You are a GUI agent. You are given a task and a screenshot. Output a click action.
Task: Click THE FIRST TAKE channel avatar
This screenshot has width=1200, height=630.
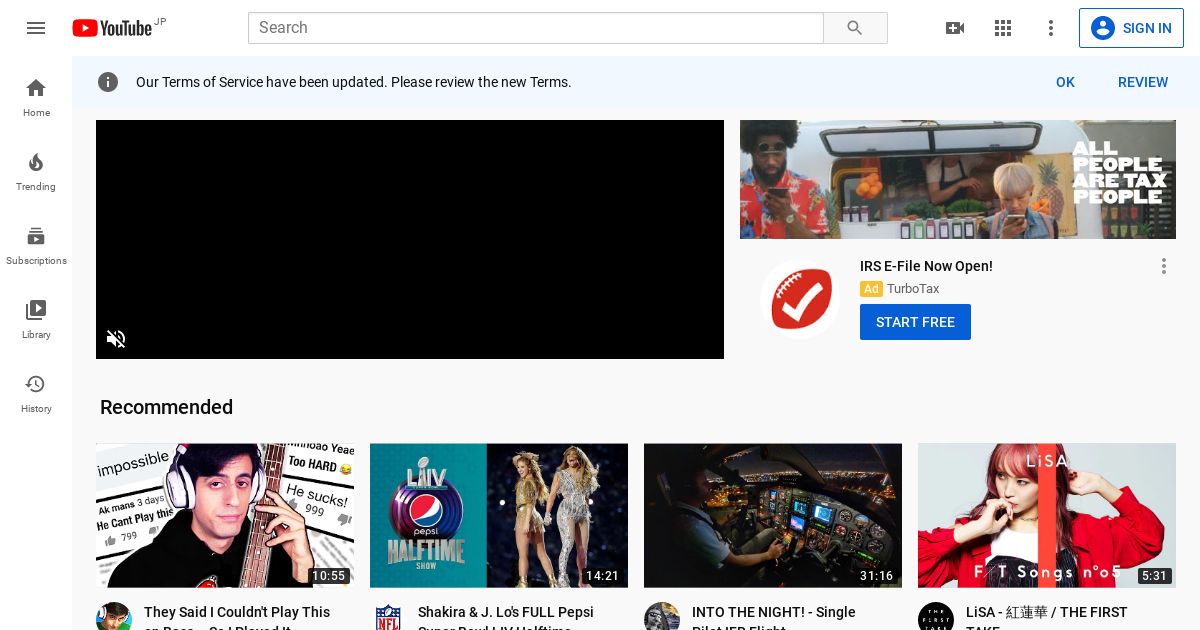pos(936,617)
